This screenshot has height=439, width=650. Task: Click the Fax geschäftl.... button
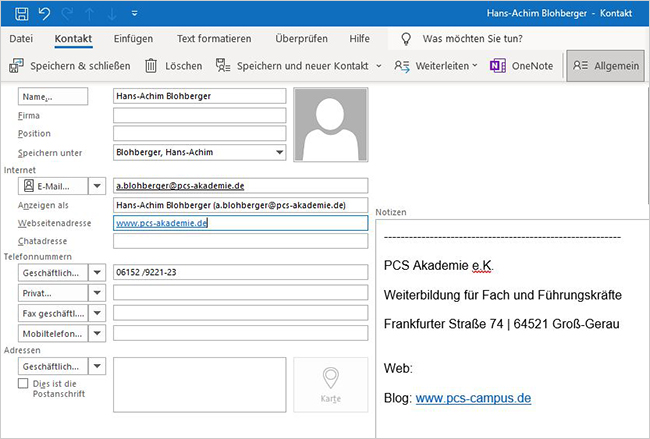[53, 313]
